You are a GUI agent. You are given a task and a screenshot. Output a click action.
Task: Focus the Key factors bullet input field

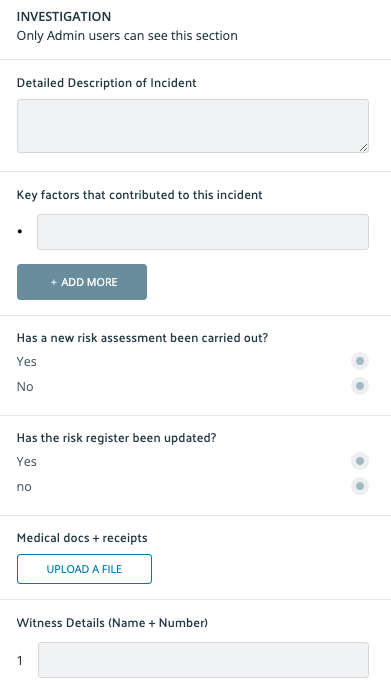point(203,232)
